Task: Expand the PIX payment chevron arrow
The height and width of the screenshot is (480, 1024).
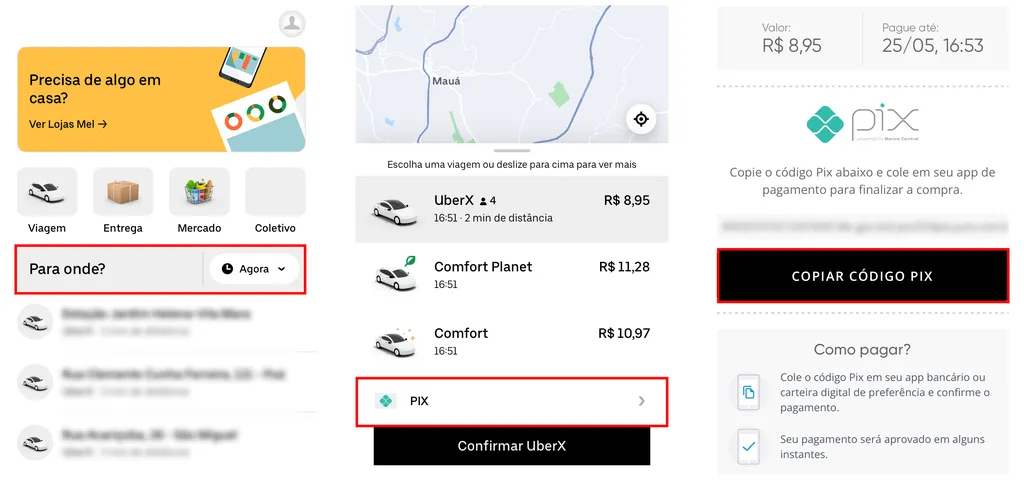Action: coord(642,401)
